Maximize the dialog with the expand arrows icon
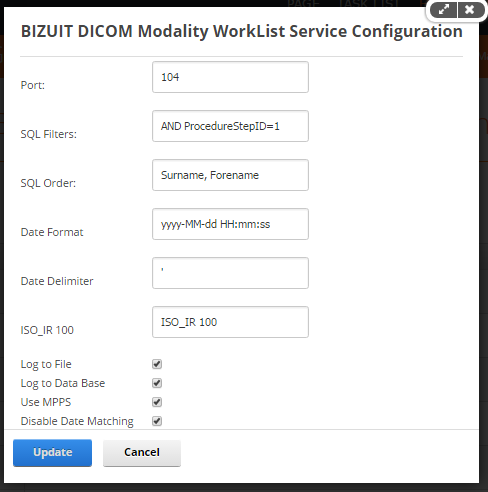 coord(443,10)
